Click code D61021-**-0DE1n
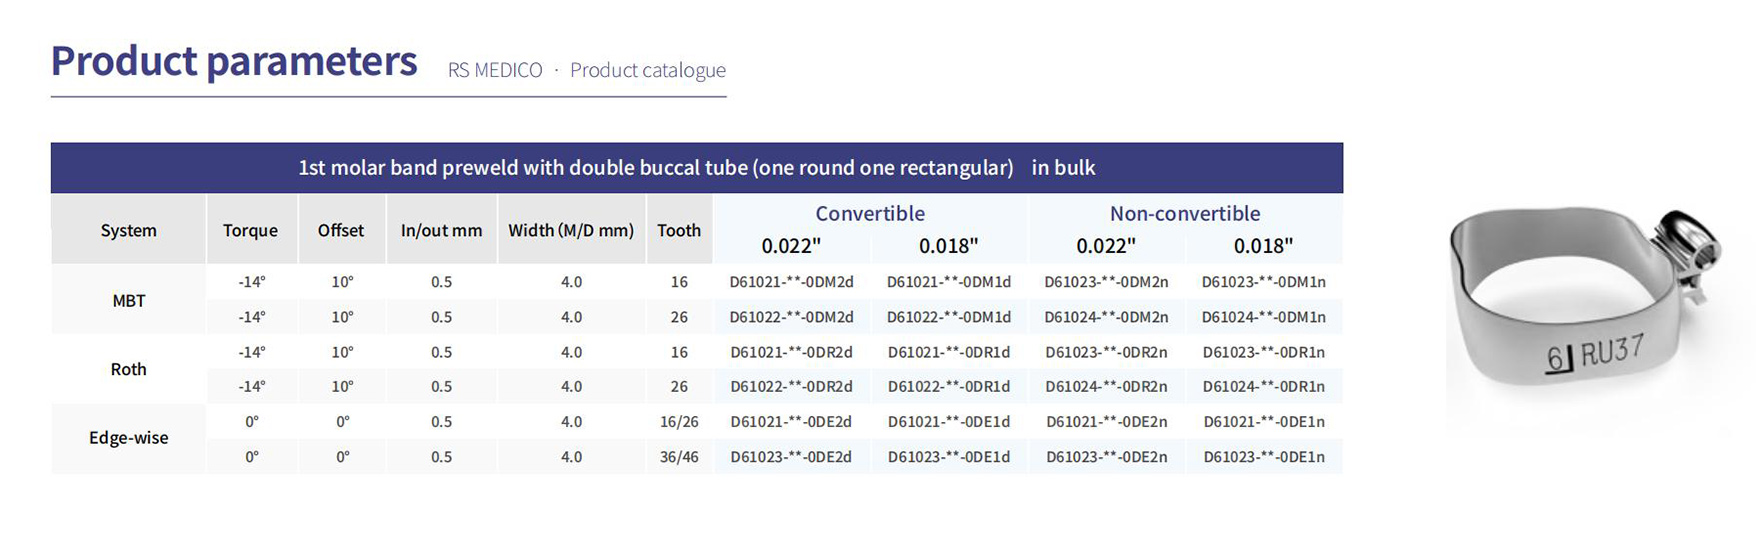This screenshot has height=551, width=1756. 1263,422
